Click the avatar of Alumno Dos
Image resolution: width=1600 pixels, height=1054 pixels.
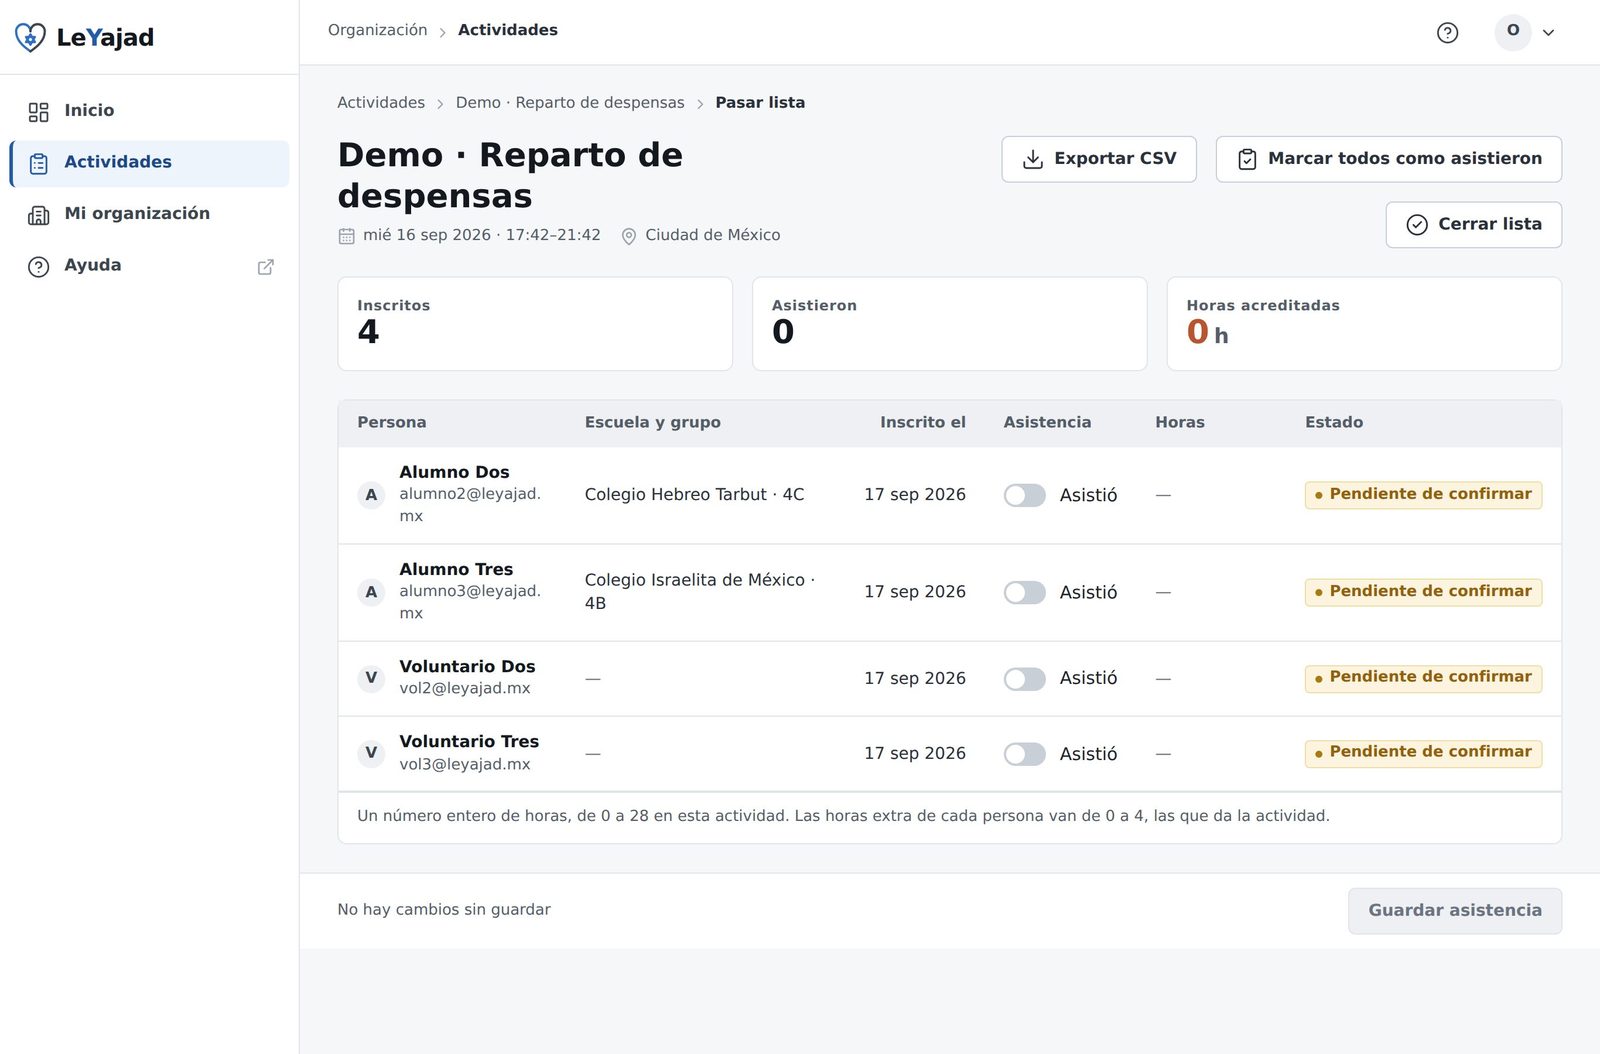click(x=371, y=495)
